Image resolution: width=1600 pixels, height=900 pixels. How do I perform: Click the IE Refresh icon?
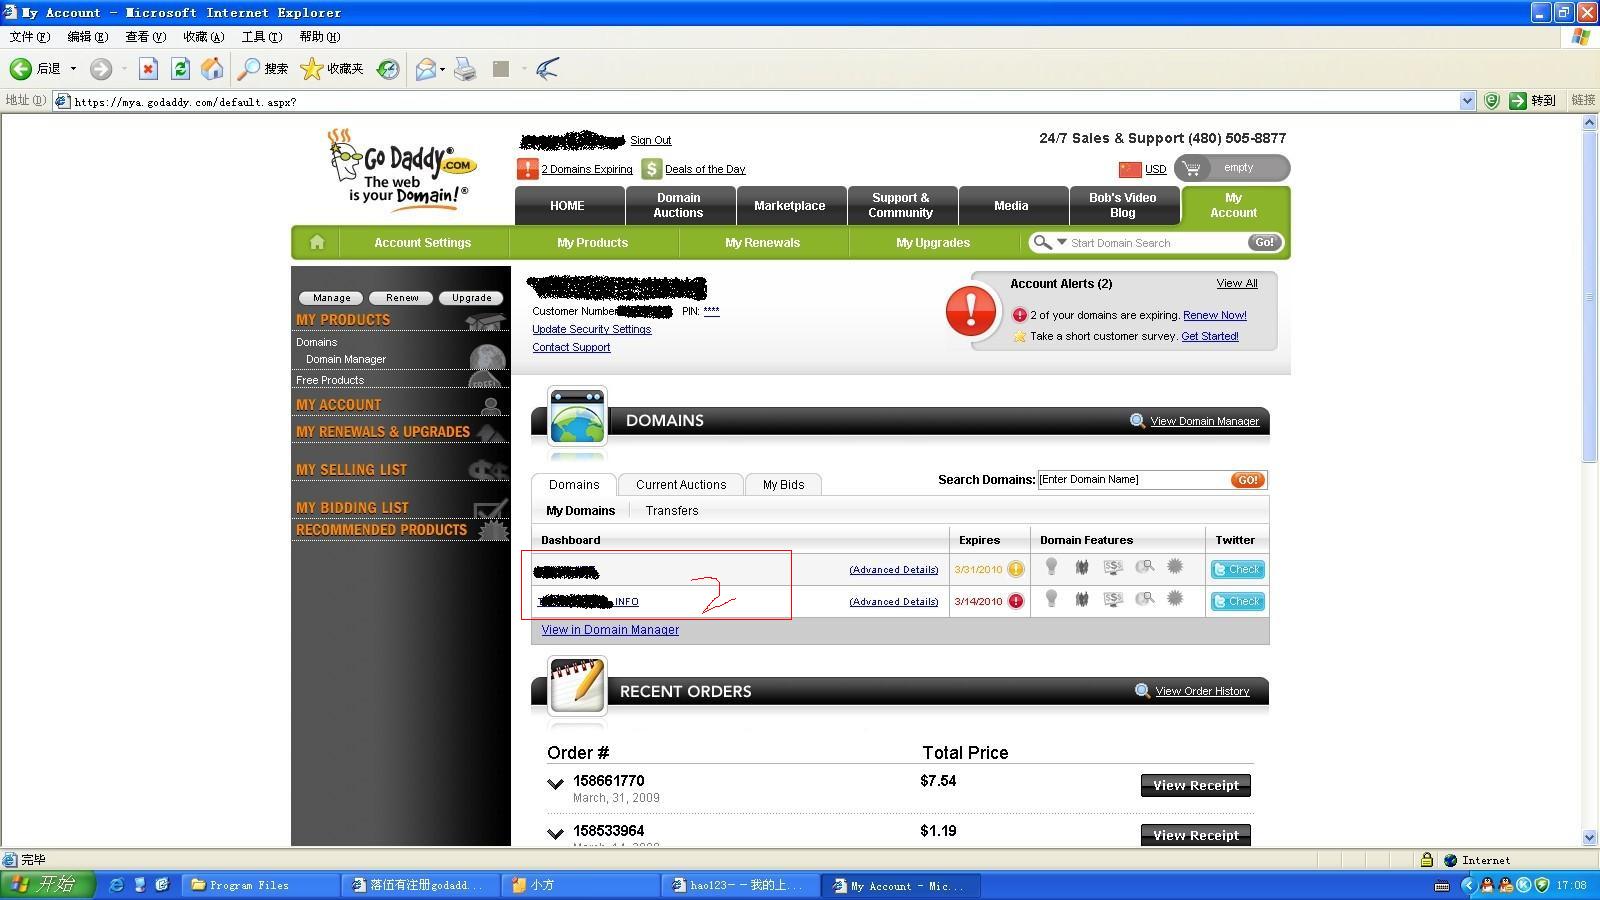tap(180, 69)
